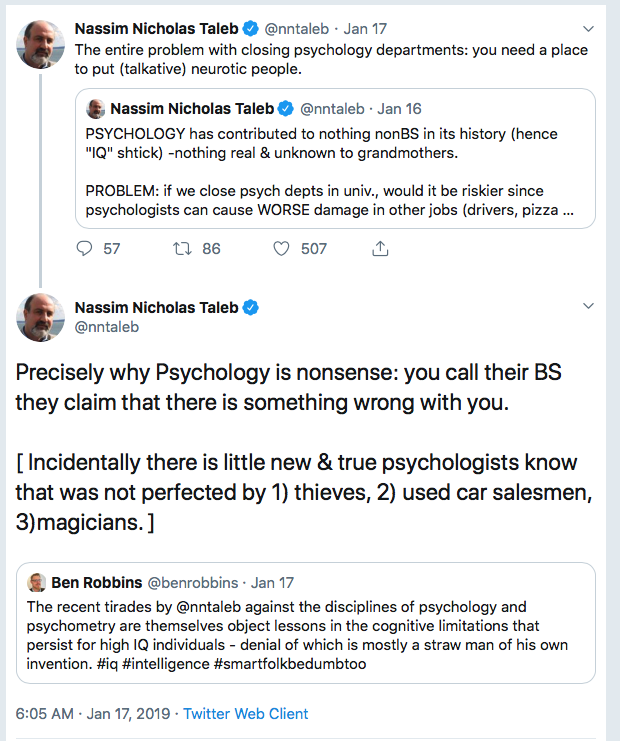Screen dimensions: 620x741
Task: Open Taleb's avatar on the main tweet
Action: point(40,318)
